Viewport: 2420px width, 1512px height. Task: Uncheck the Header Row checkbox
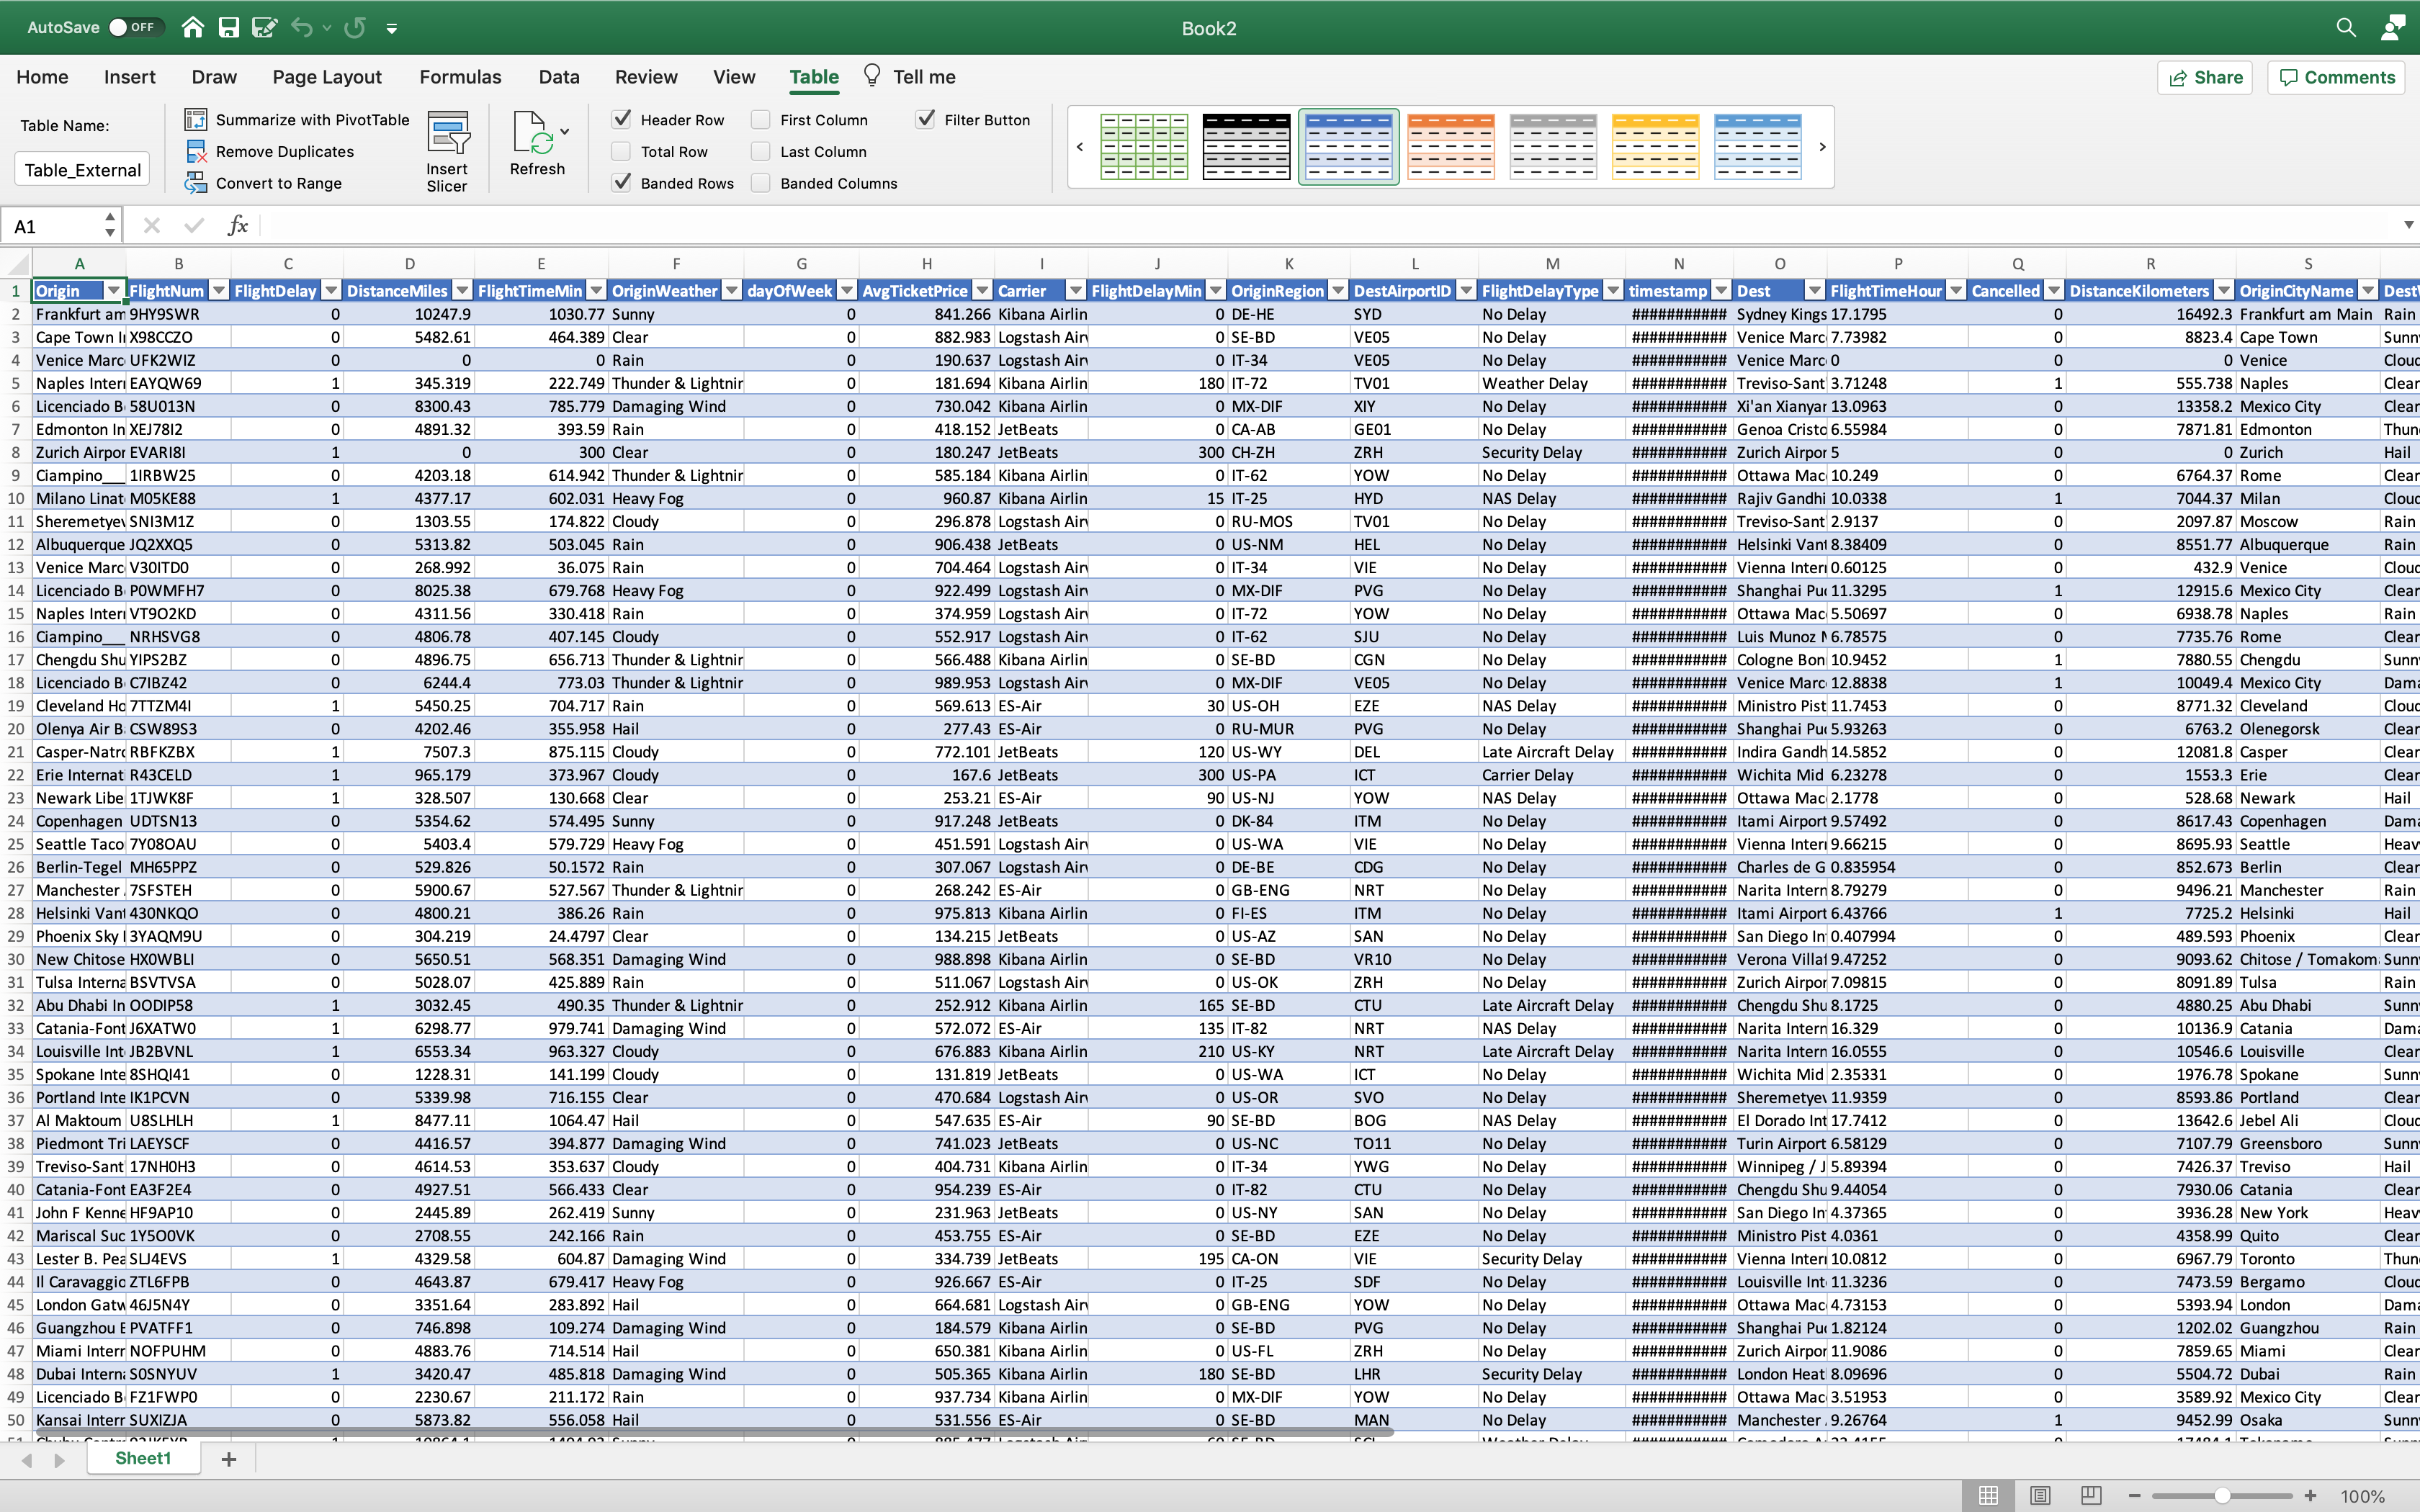622,119
